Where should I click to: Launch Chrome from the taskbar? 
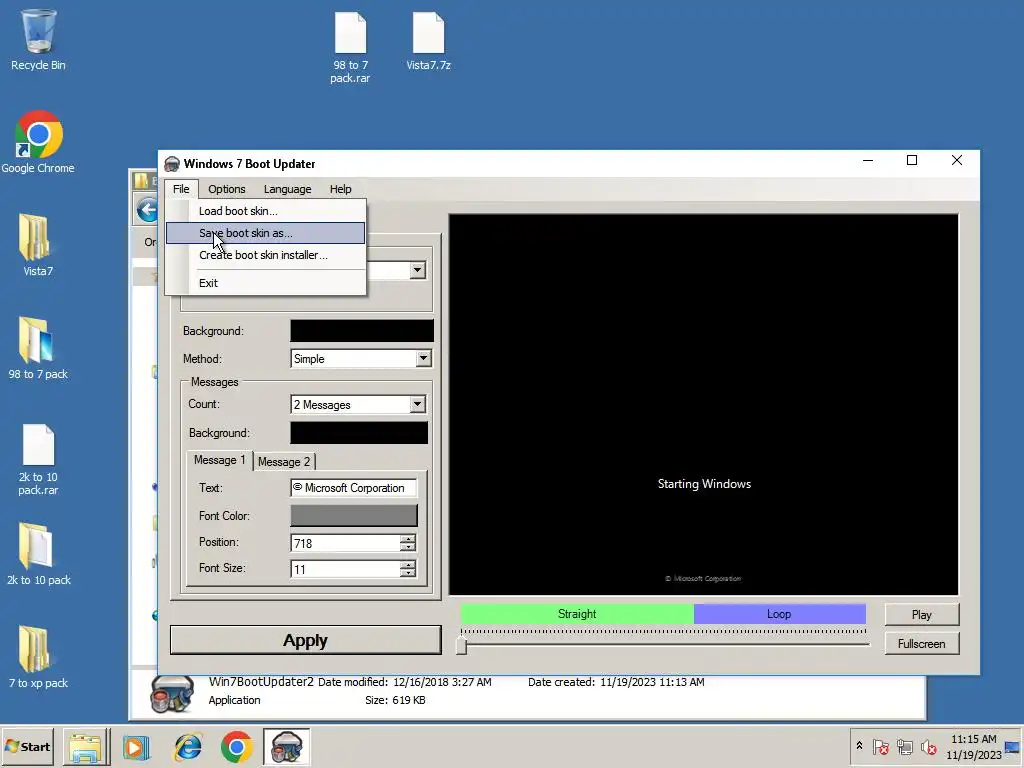point(236,746)
